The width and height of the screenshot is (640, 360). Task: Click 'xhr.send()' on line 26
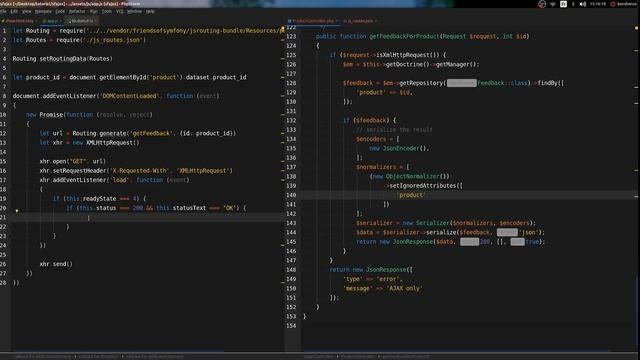[56, 264]
